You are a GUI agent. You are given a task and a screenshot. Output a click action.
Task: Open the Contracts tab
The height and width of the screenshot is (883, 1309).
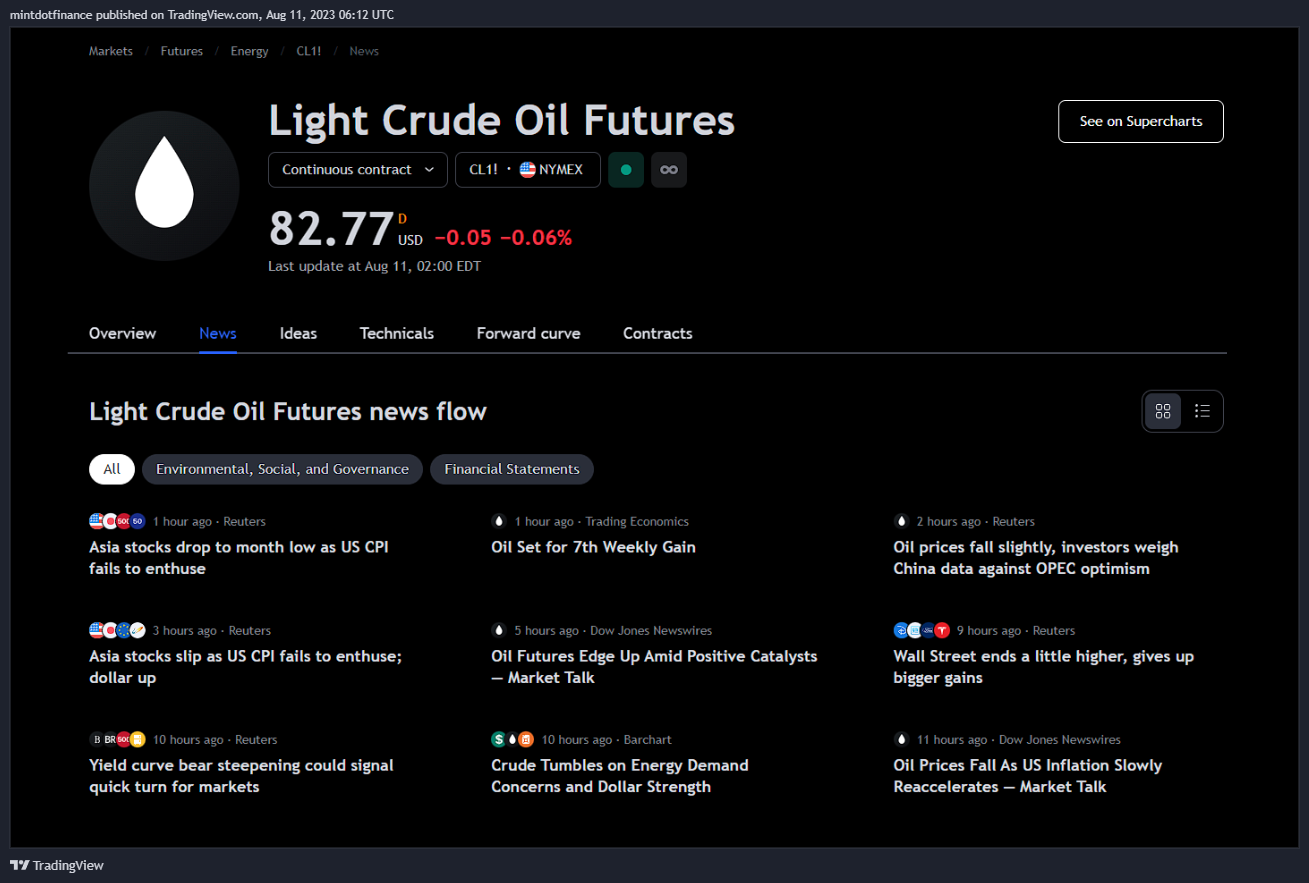pyautogui.click(x=658, y=334)
